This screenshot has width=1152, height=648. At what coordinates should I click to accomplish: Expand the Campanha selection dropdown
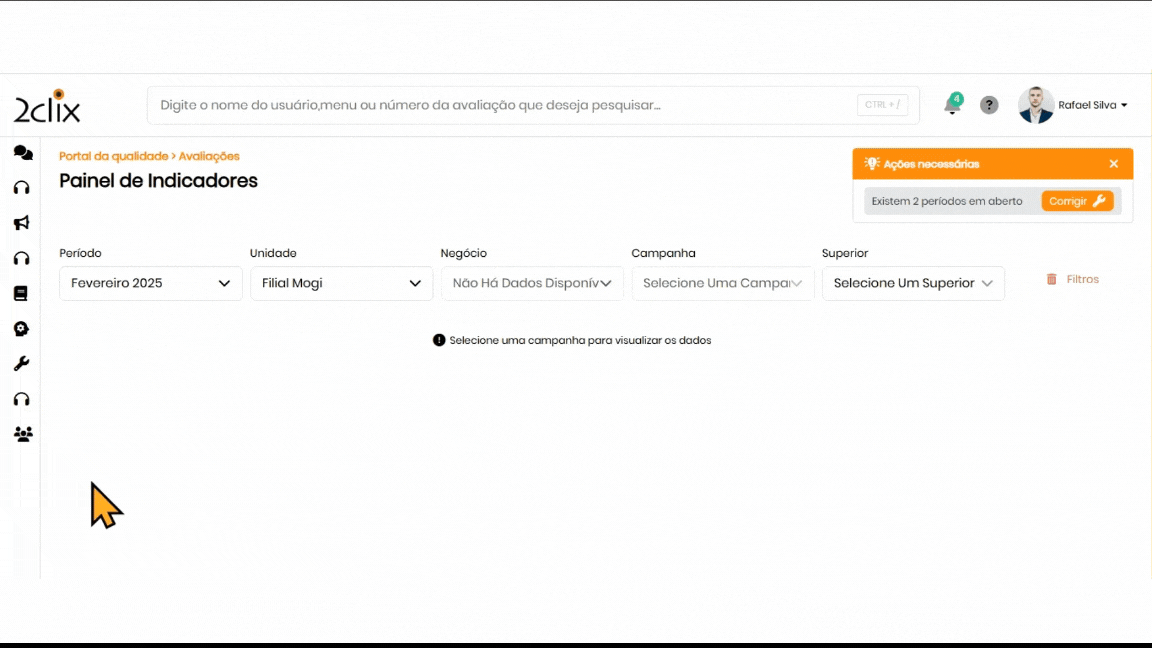pyautogui.click(x=722, y=283)
